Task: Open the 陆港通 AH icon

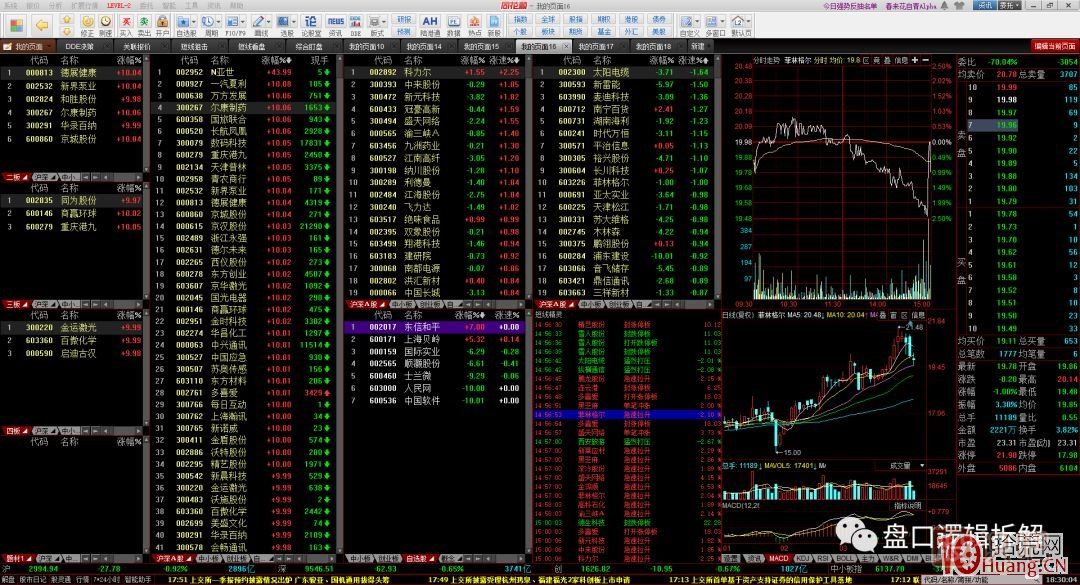Action: click(429, 23)
